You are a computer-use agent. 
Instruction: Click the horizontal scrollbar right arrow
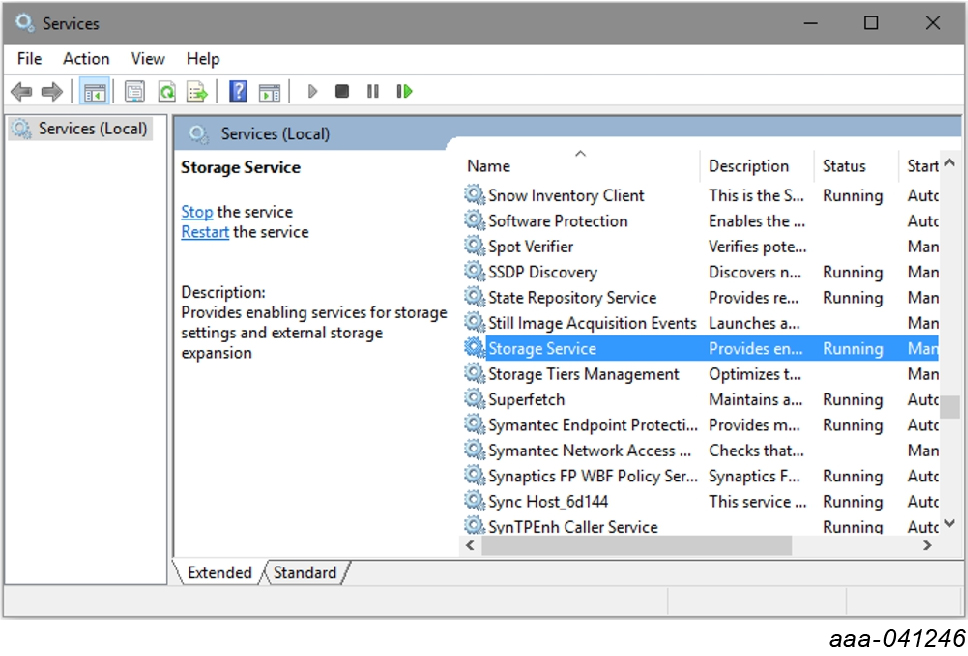coord(927,546)
